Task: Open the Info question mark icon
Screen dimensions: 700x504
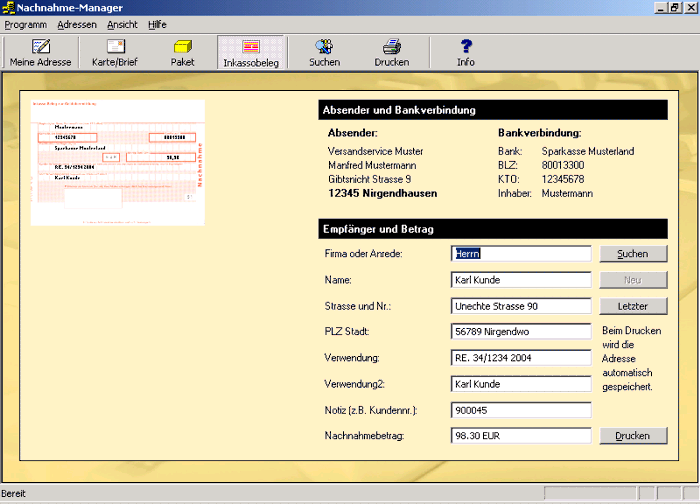Action: pyautogui.click(x=465, y=52)
